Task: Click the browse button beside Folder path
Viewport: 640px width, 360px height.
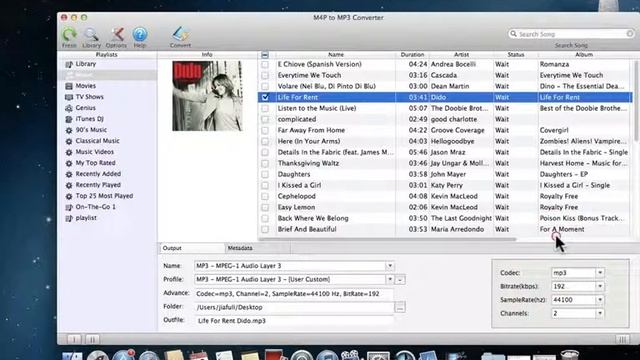Action: tap(400, 307)
